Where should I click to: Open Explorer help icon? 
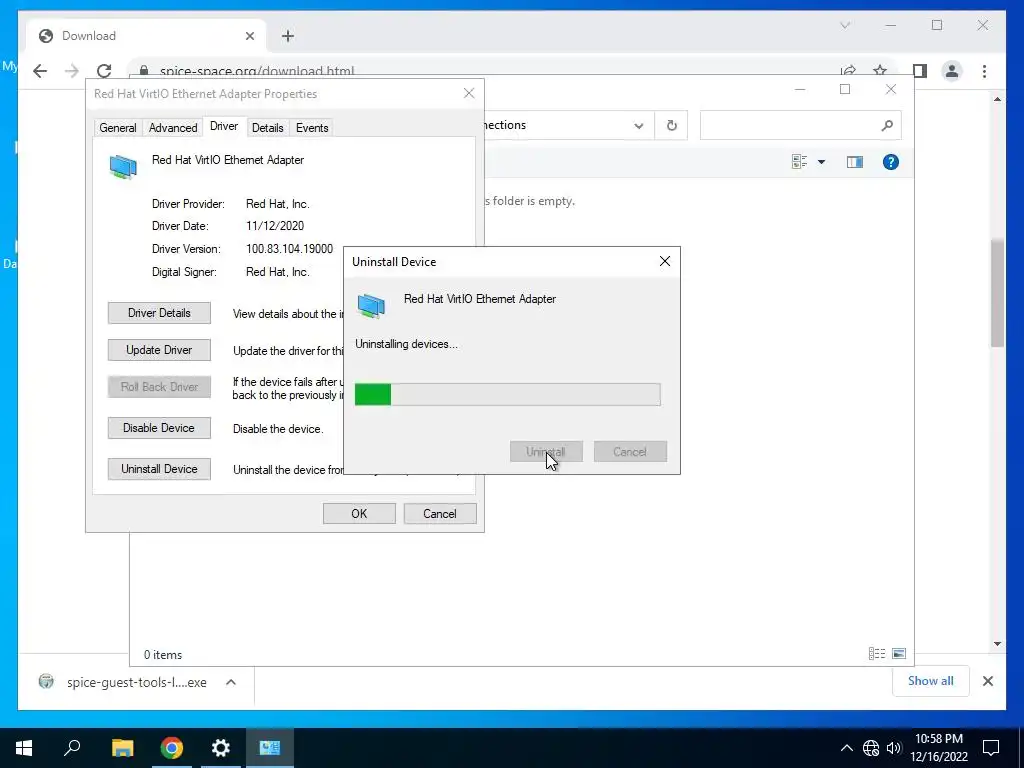click(x=891, y=162)
